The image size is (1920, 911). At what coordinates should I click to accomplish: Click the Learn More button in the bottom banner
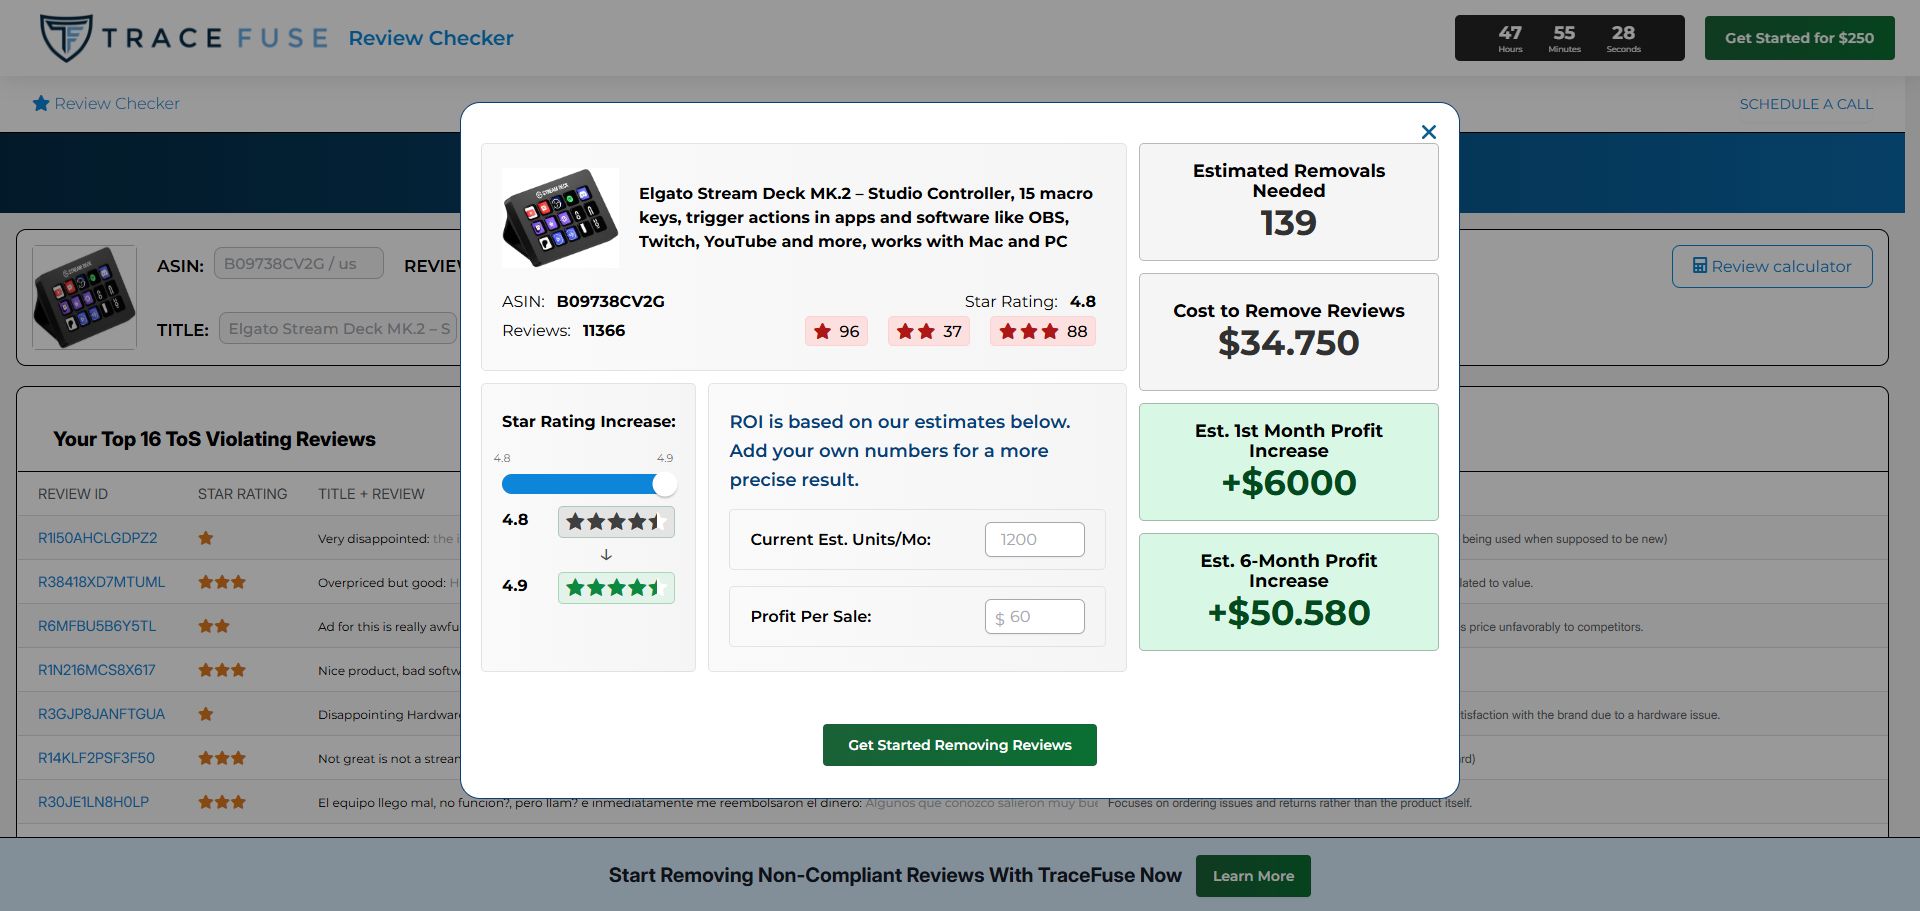(x=1253, y=876)
